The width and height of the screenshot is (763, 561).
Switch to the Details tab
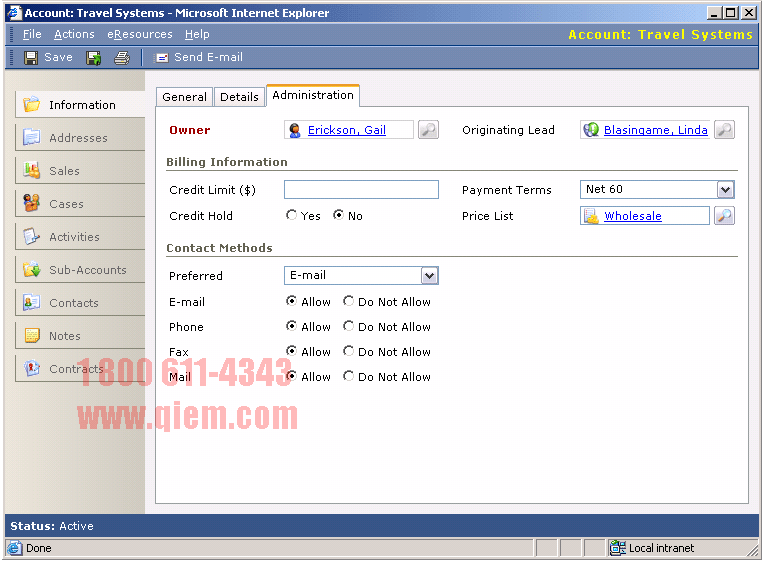(239, 97)
